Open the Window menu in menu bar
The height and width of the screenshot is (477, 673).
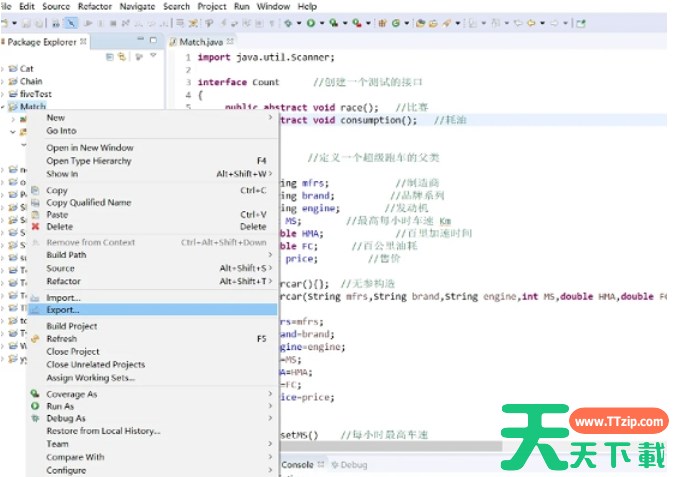coord(273,6)
